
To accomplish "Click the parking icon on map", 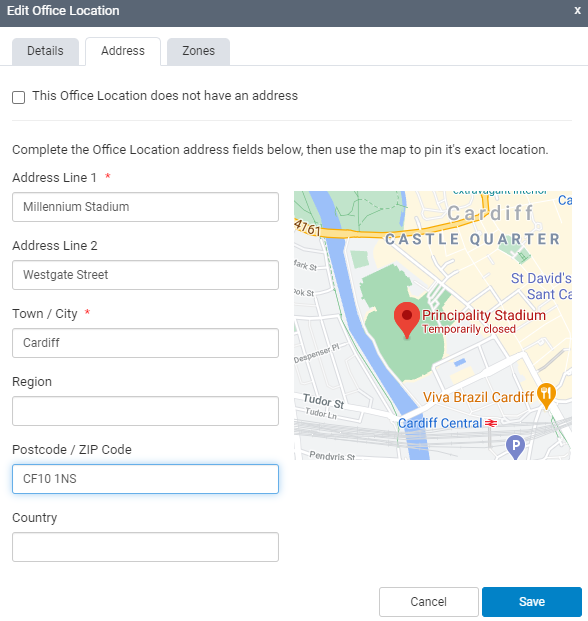I will [x=516, y=447].
